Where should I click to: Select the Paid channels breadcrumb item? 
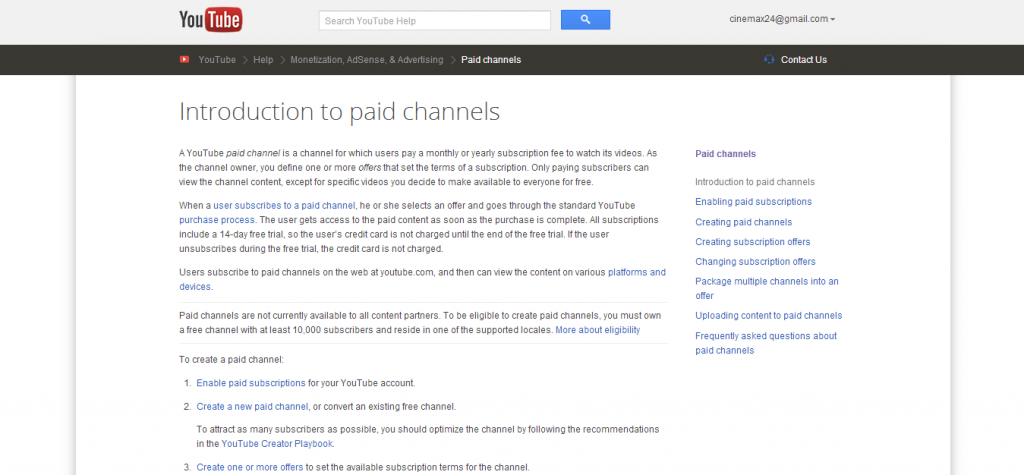pos(491,59)
